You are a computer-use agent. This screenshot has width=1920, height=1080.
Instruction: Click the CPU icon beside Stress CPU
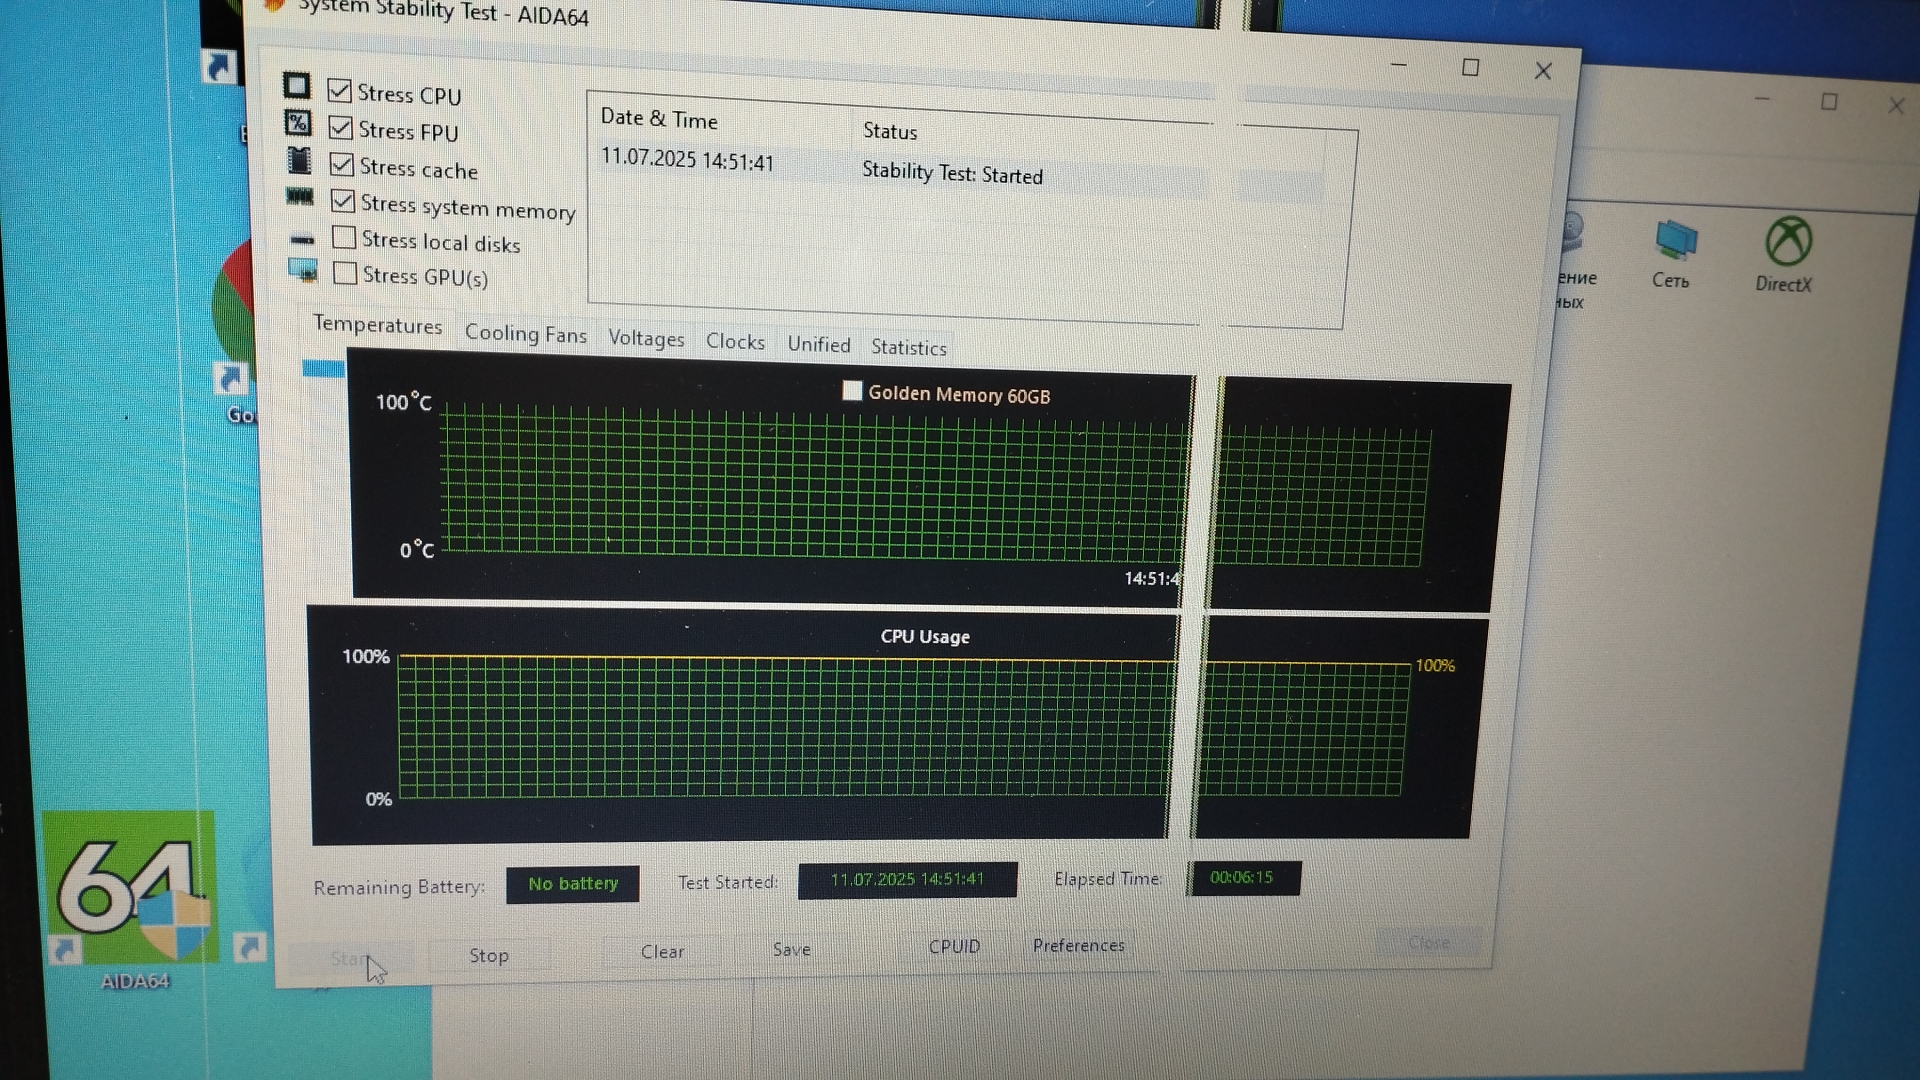pyautogui.click(x=297, y=86)
